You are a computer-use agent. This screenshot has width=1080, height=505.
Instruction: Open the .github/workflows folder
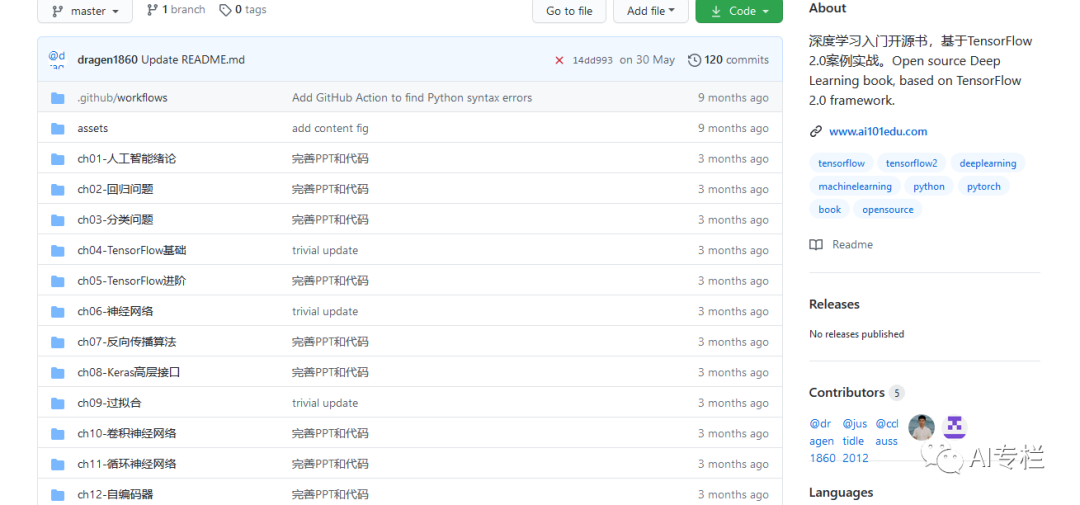(x=123, y=98)
